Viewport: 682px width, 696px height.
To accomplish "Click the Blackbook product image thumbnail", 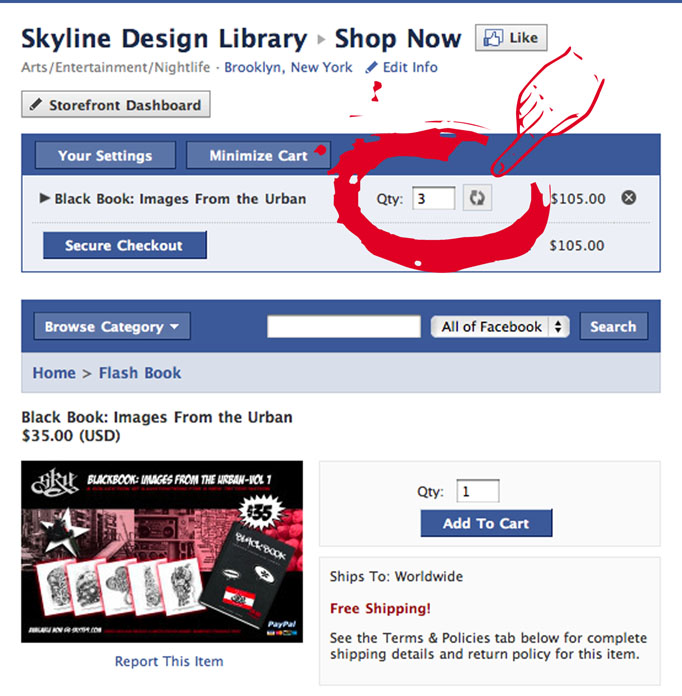I will coord(162,552).
